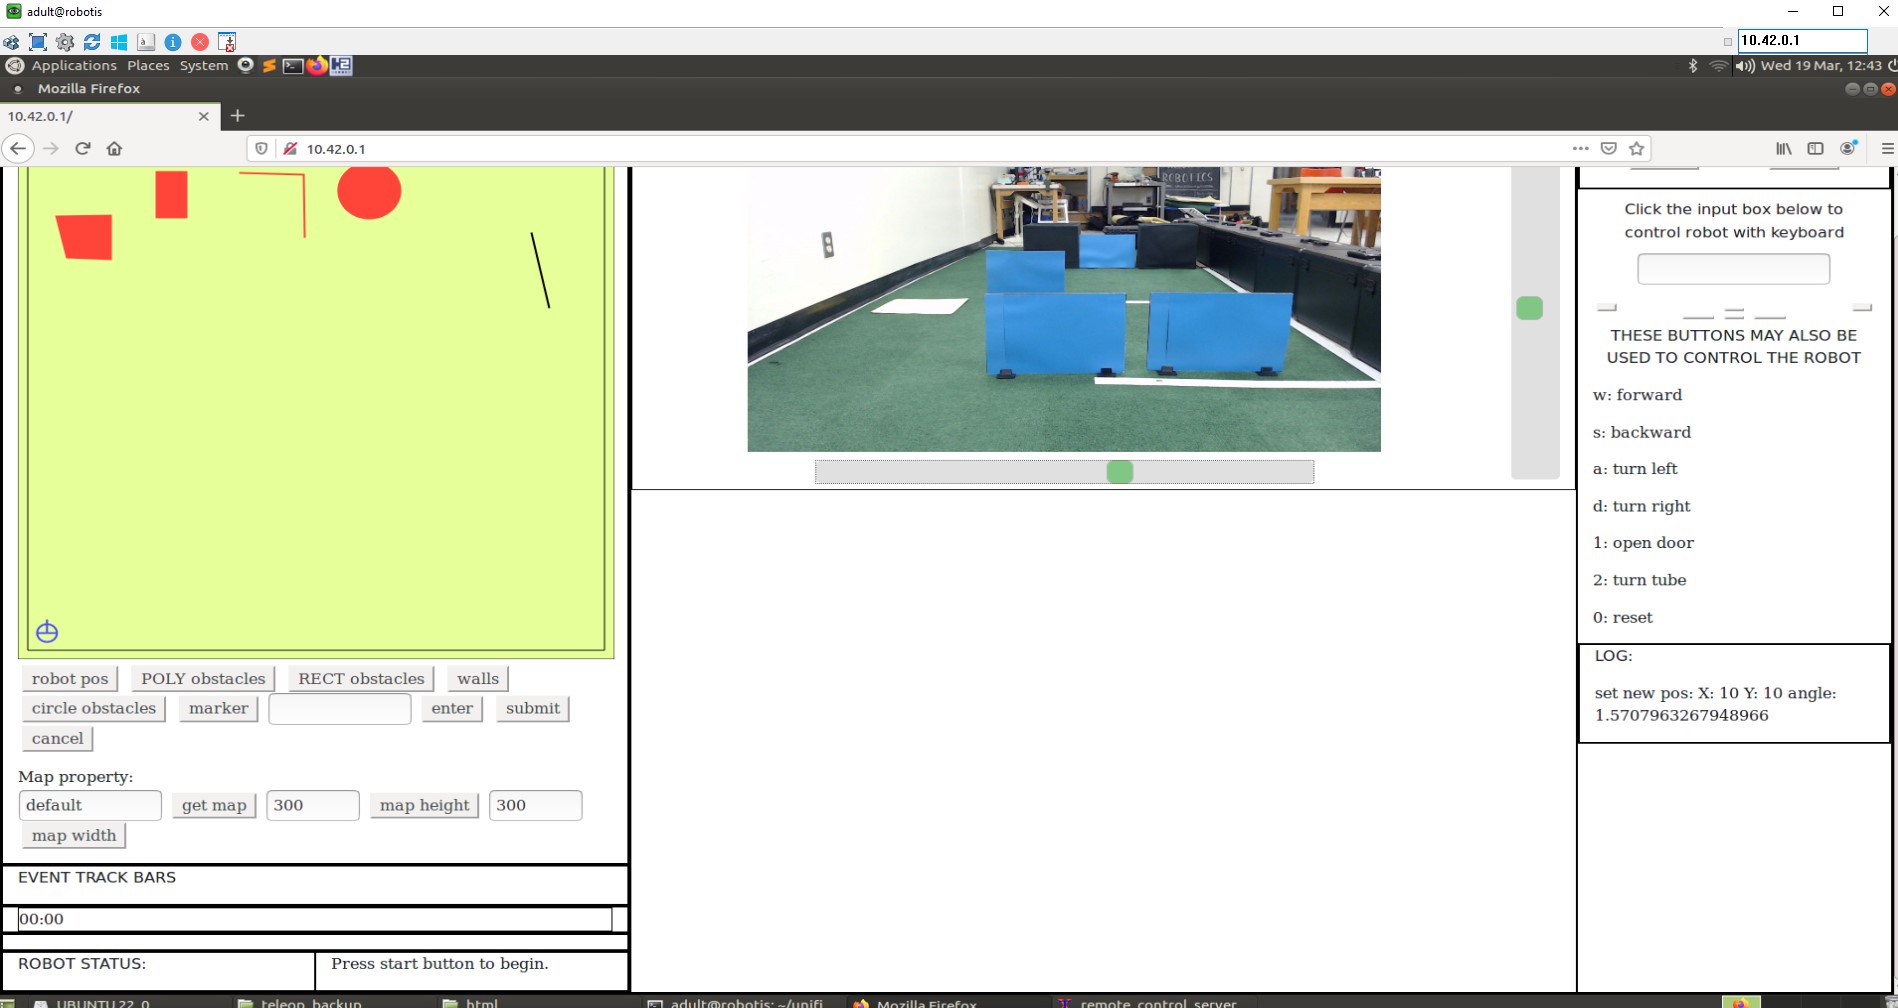Click the 'walls' button
Screen dimensions: 1898x1008
tap(478, 679)
